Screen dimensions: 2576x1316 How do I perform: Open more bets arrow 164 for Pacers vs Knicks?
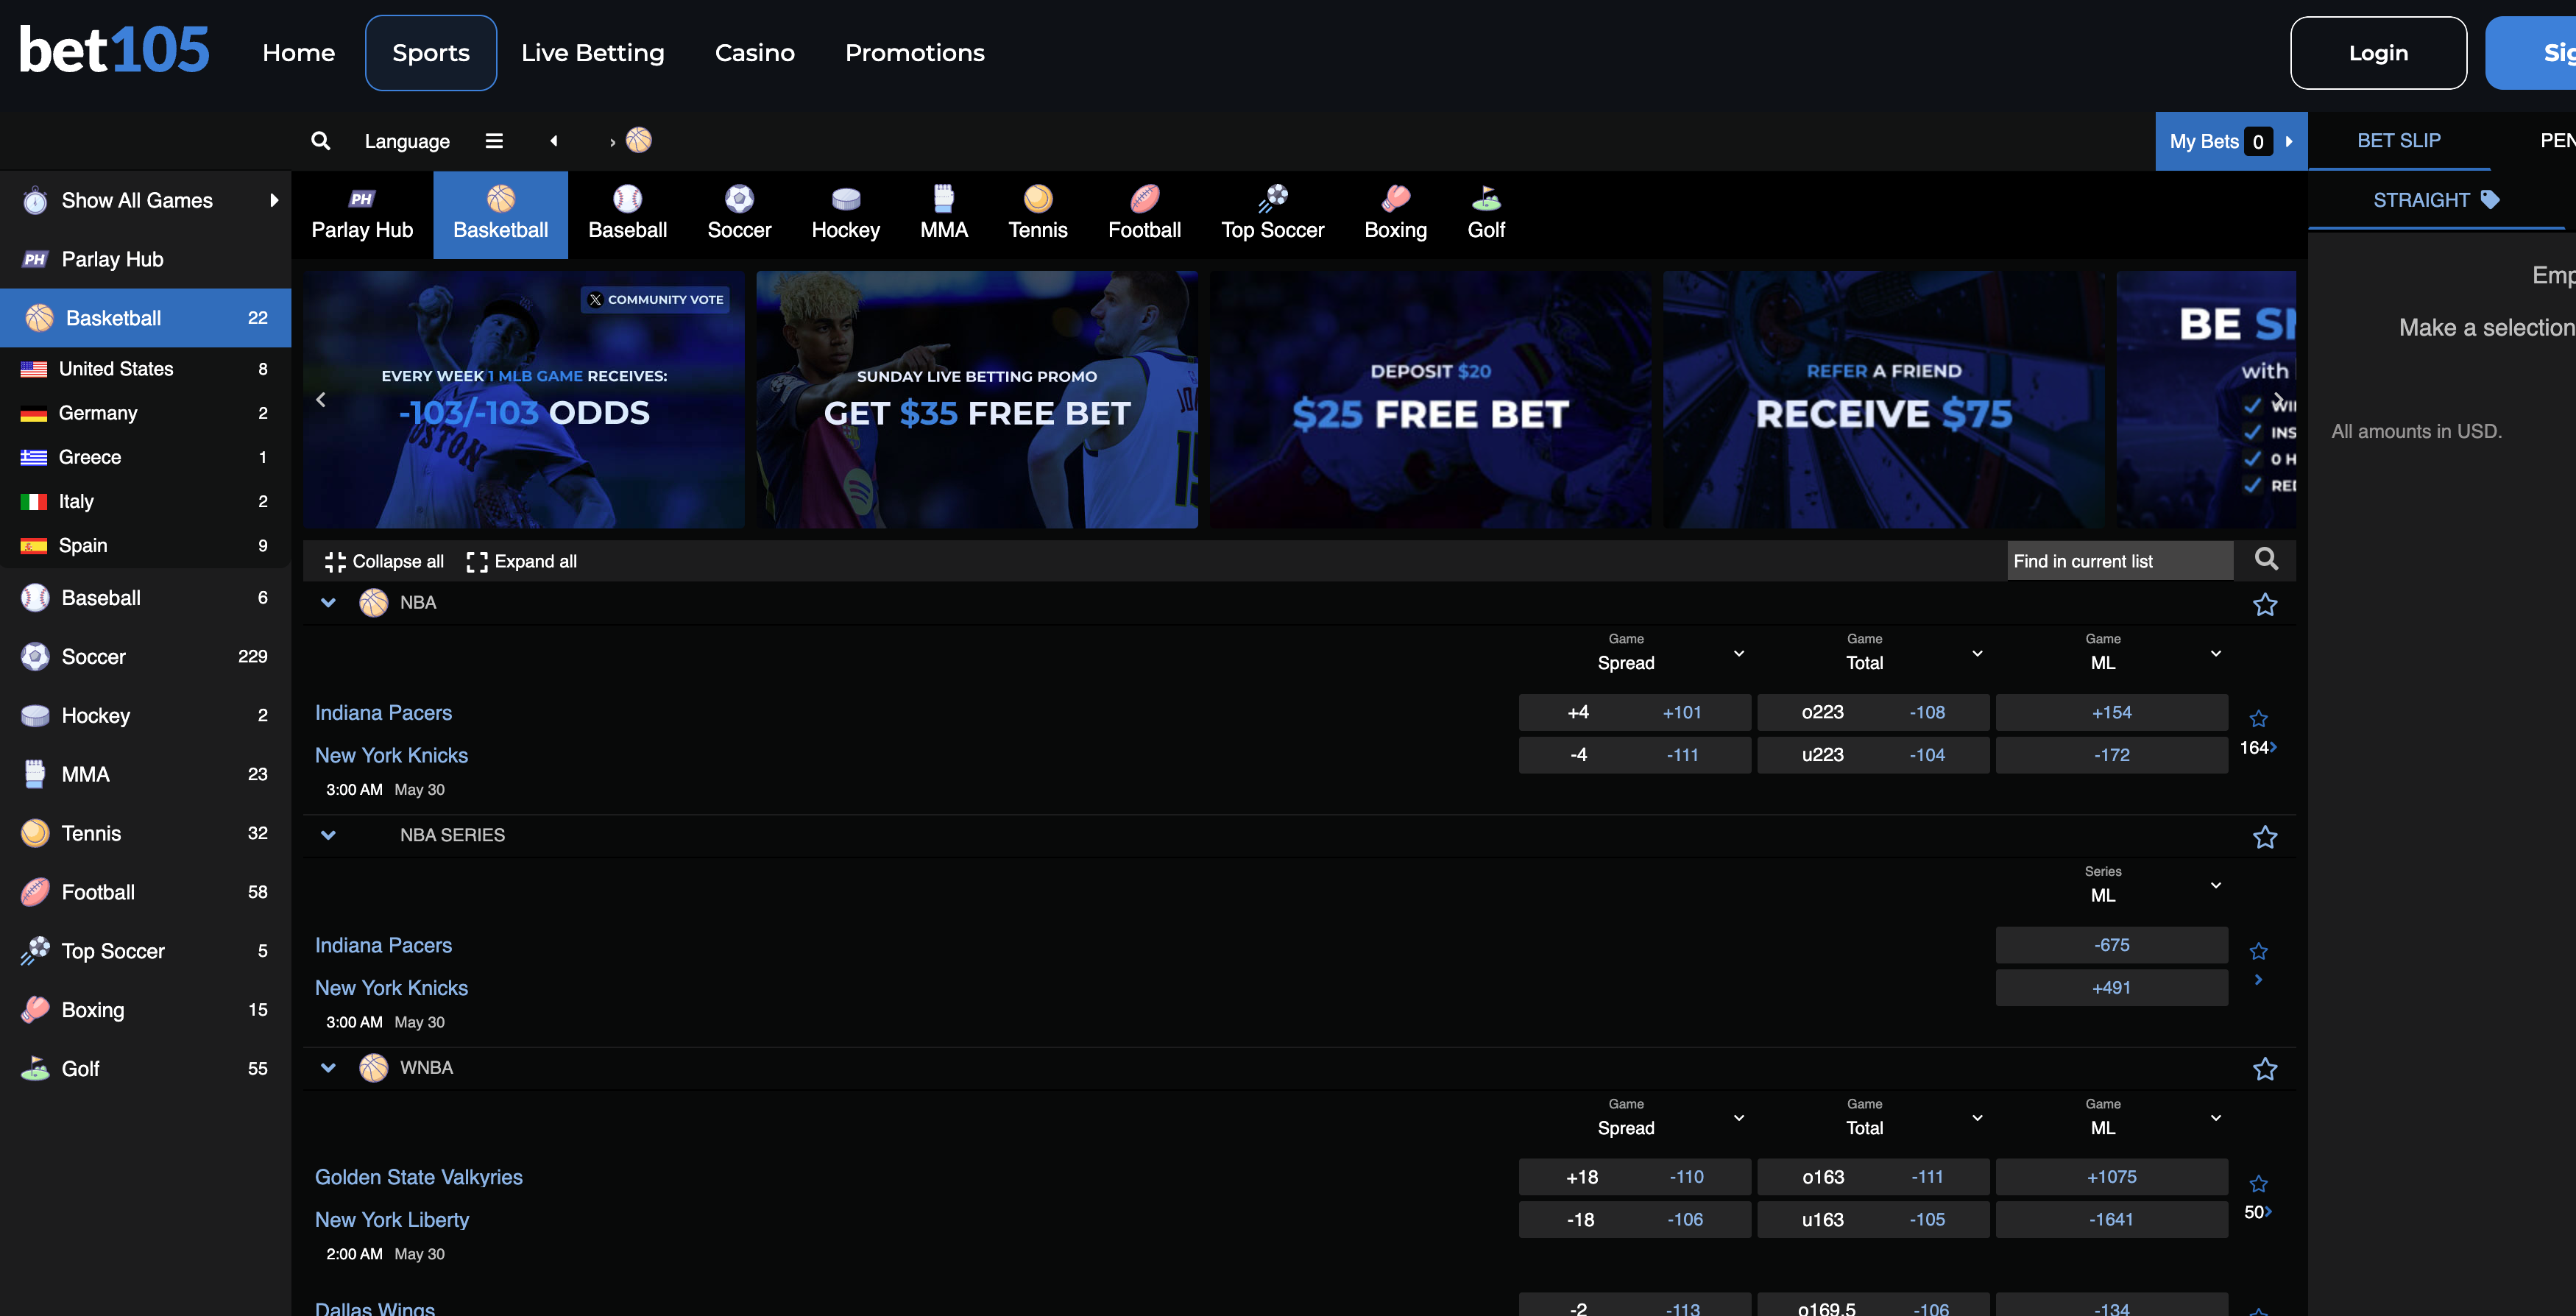[2258, 748]
